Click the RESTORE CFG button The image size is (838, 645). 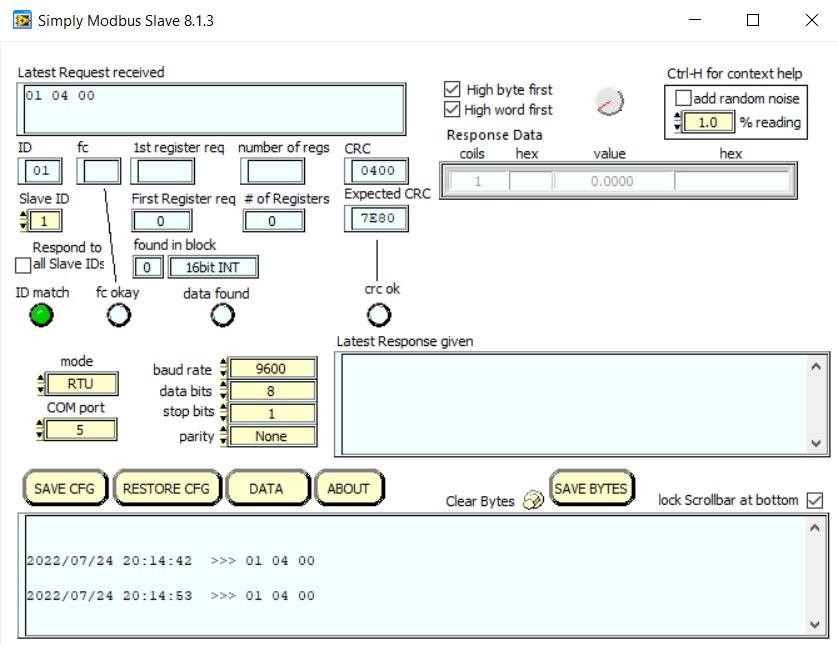167,488
